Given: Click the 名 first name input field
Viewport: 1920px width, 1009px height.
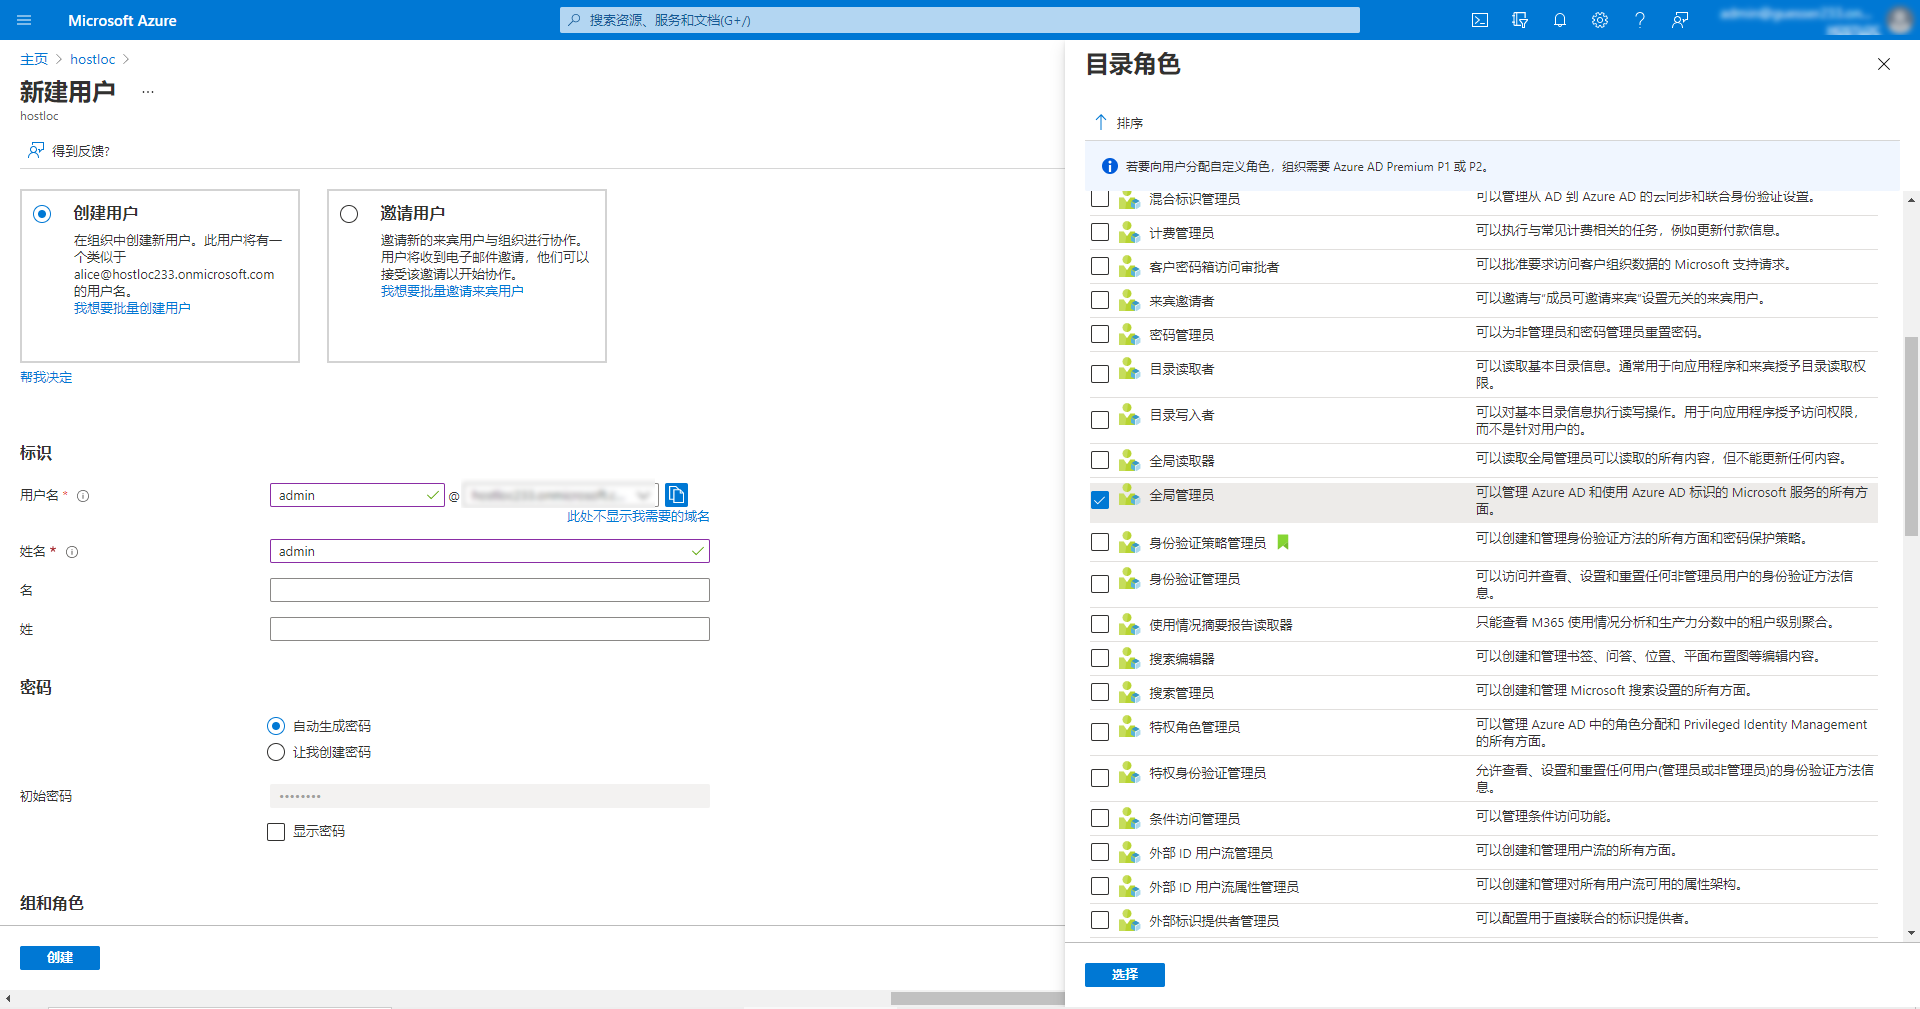Looking at the screenshot, I should 490,590.
